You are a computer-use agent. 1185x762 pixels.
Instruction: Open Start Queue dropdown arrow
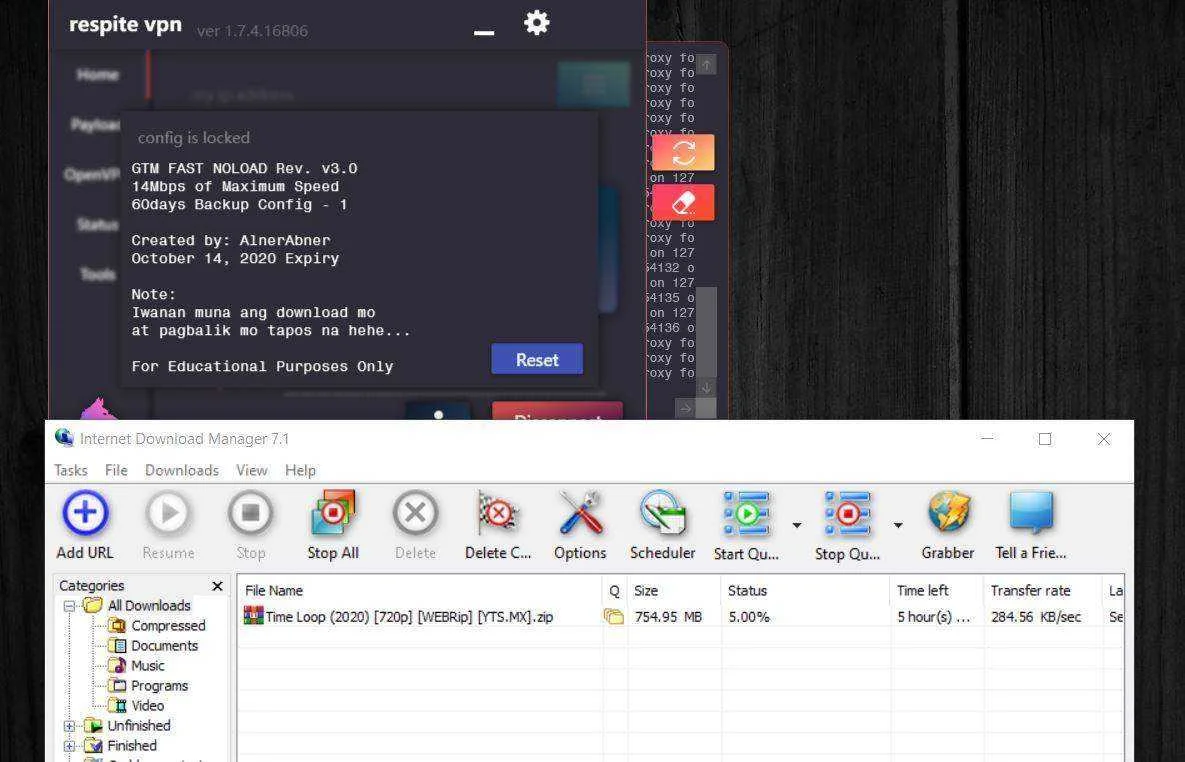(797, 525)
